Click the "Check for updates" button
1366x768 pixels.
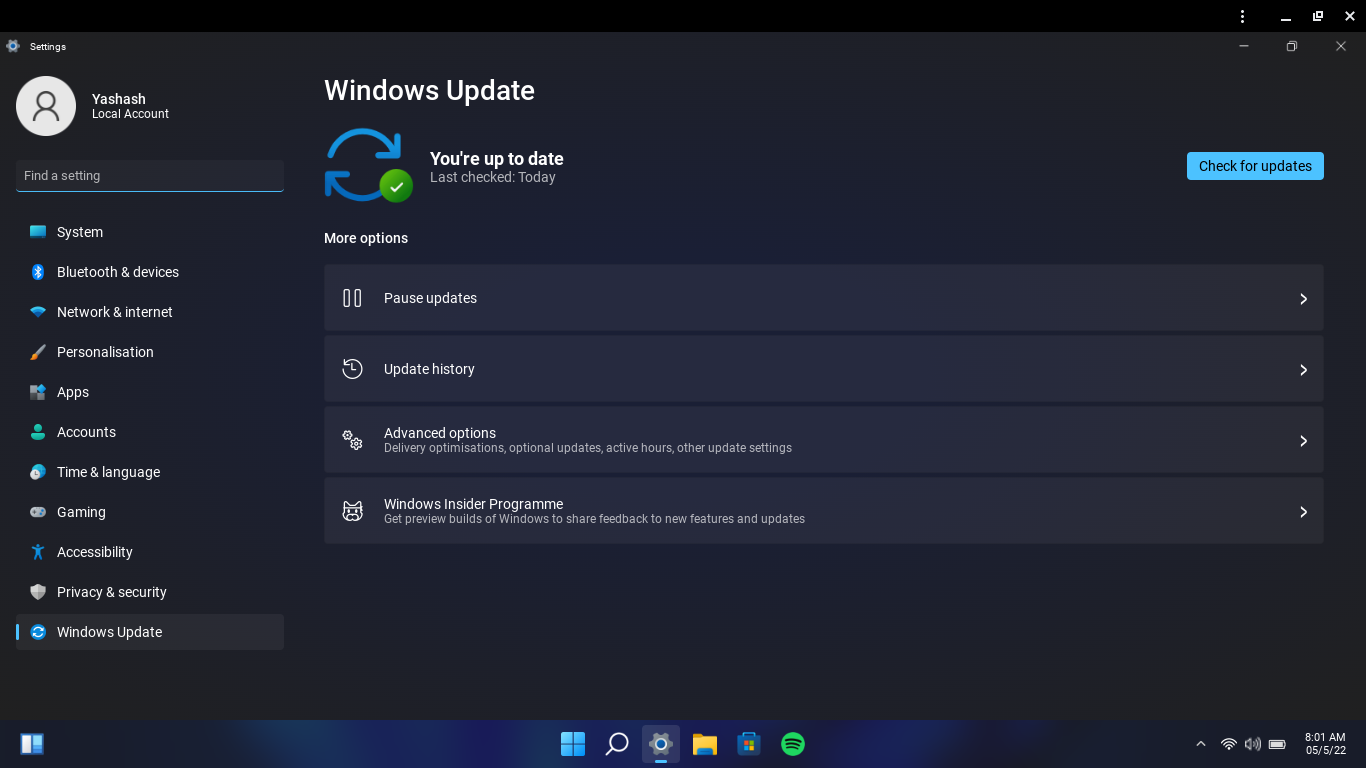pos(1255,166)
